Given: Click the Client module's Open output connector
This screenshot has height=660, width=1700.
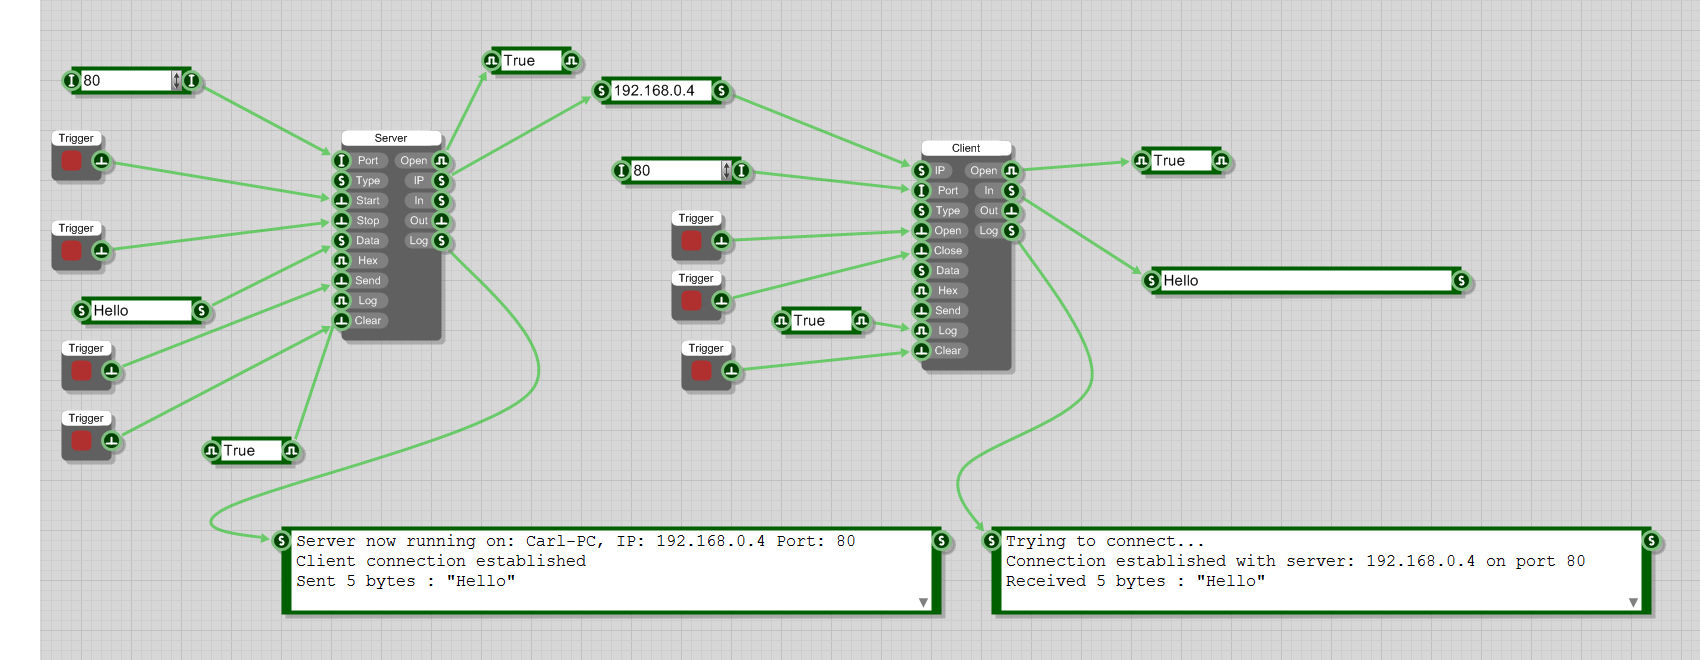Looking at the screenshot, I should pos(1011,171).
